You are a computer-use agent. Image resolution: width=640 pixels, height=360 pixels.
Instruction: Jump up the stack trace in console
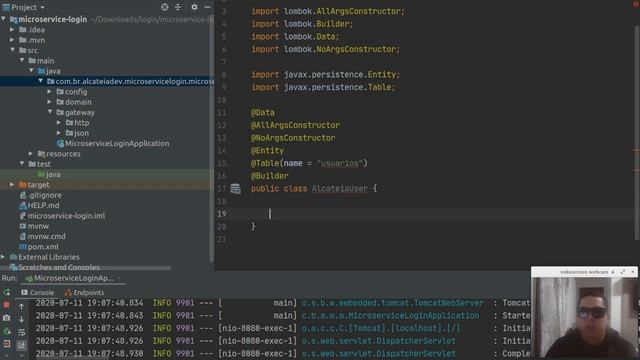[21, 306]
